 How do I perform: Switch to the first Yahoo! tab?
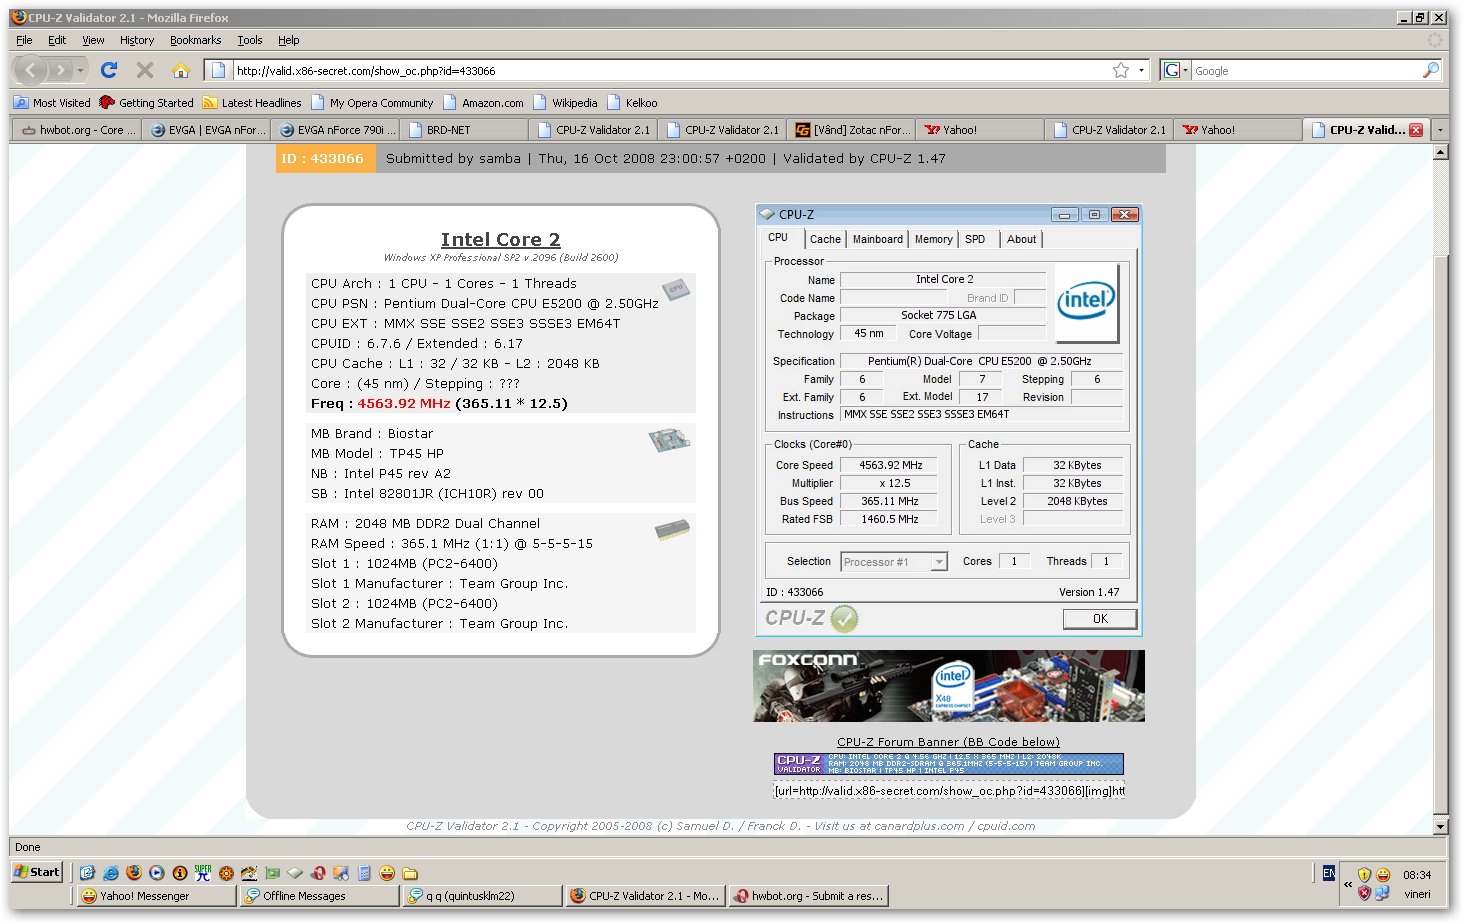[x=981, y=130]
